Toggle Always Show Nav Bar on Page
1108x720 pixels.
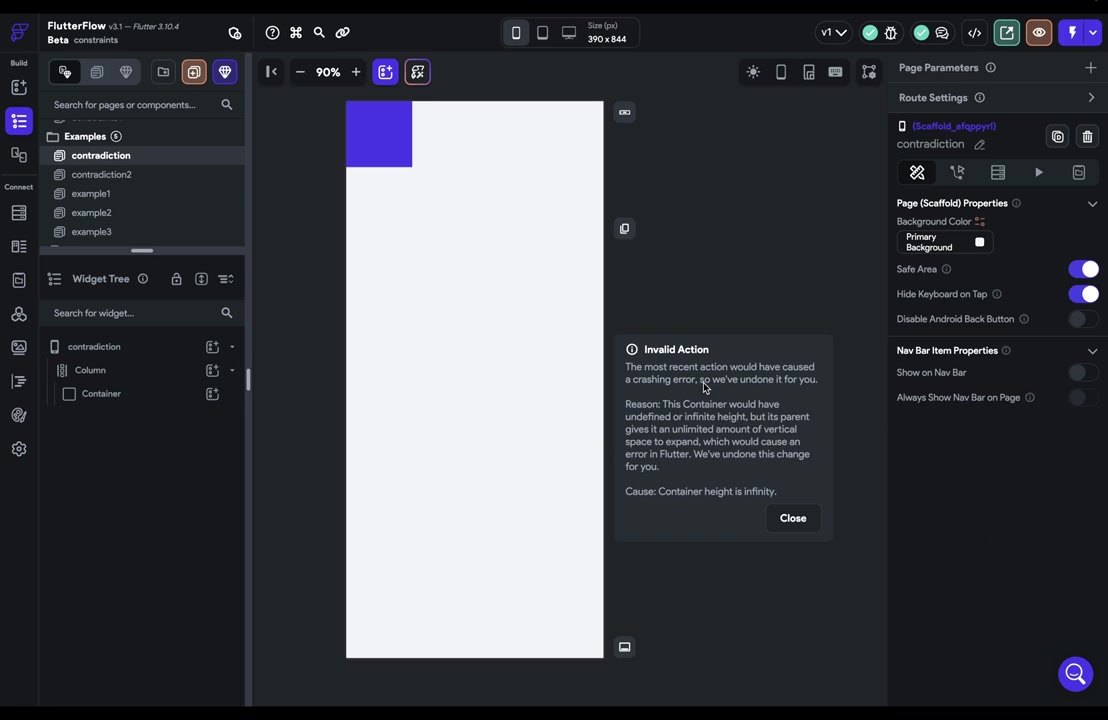pyautogui.click(x=1083, y=398)
